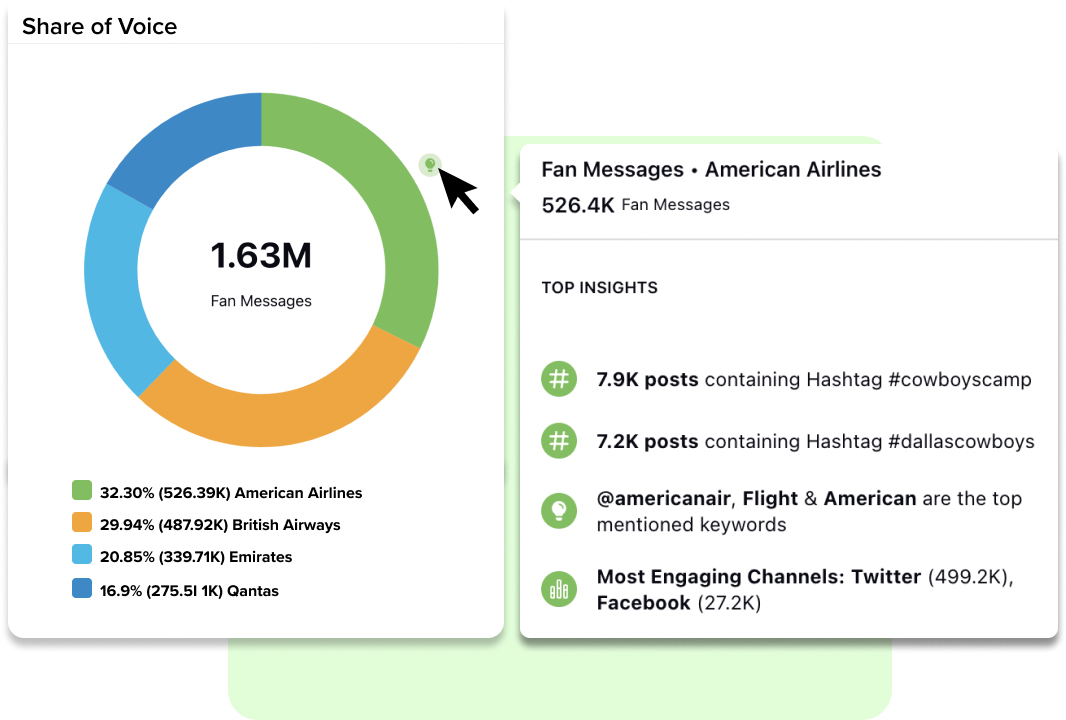
Task: Click the '1.63M' total in the donut center
Action: click(x=261, y=256)
